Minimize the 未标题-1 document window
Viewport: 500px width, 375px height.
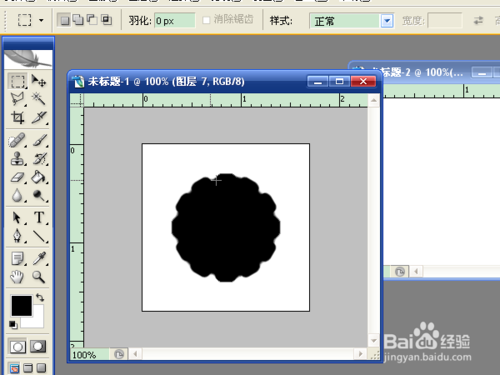[318, 81]
